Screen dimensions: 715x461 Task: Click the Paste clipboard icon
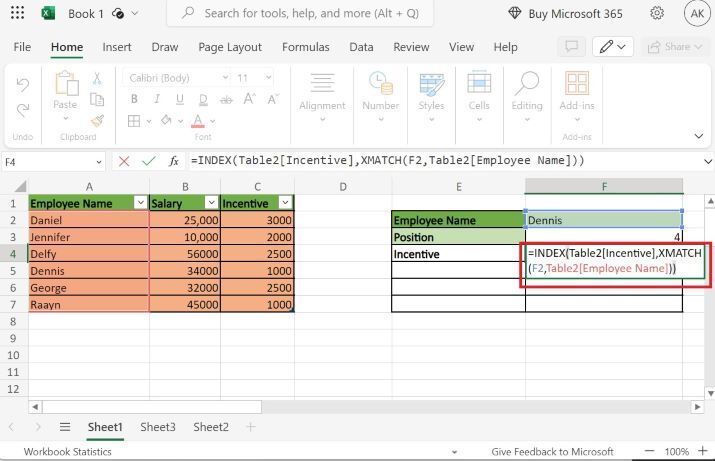(x=64, y=86)
